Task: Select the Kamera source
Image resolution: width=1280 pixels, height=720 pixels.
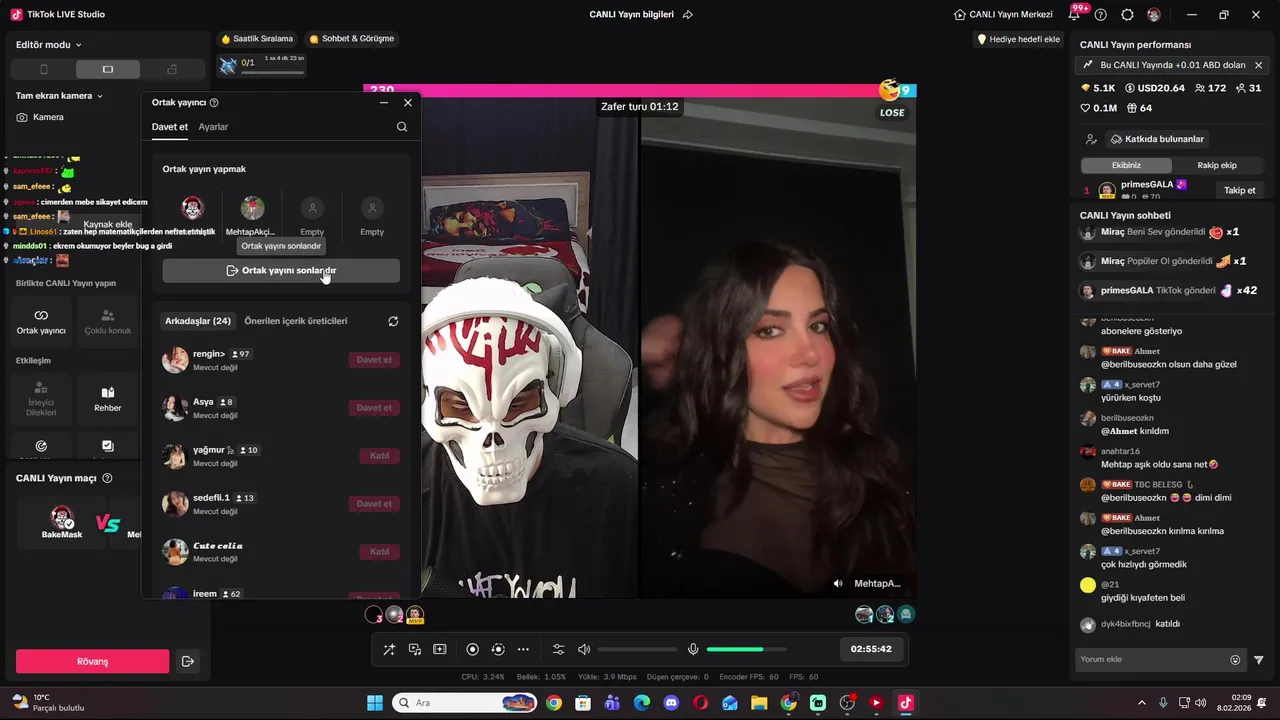Action: tap(40, 117)
